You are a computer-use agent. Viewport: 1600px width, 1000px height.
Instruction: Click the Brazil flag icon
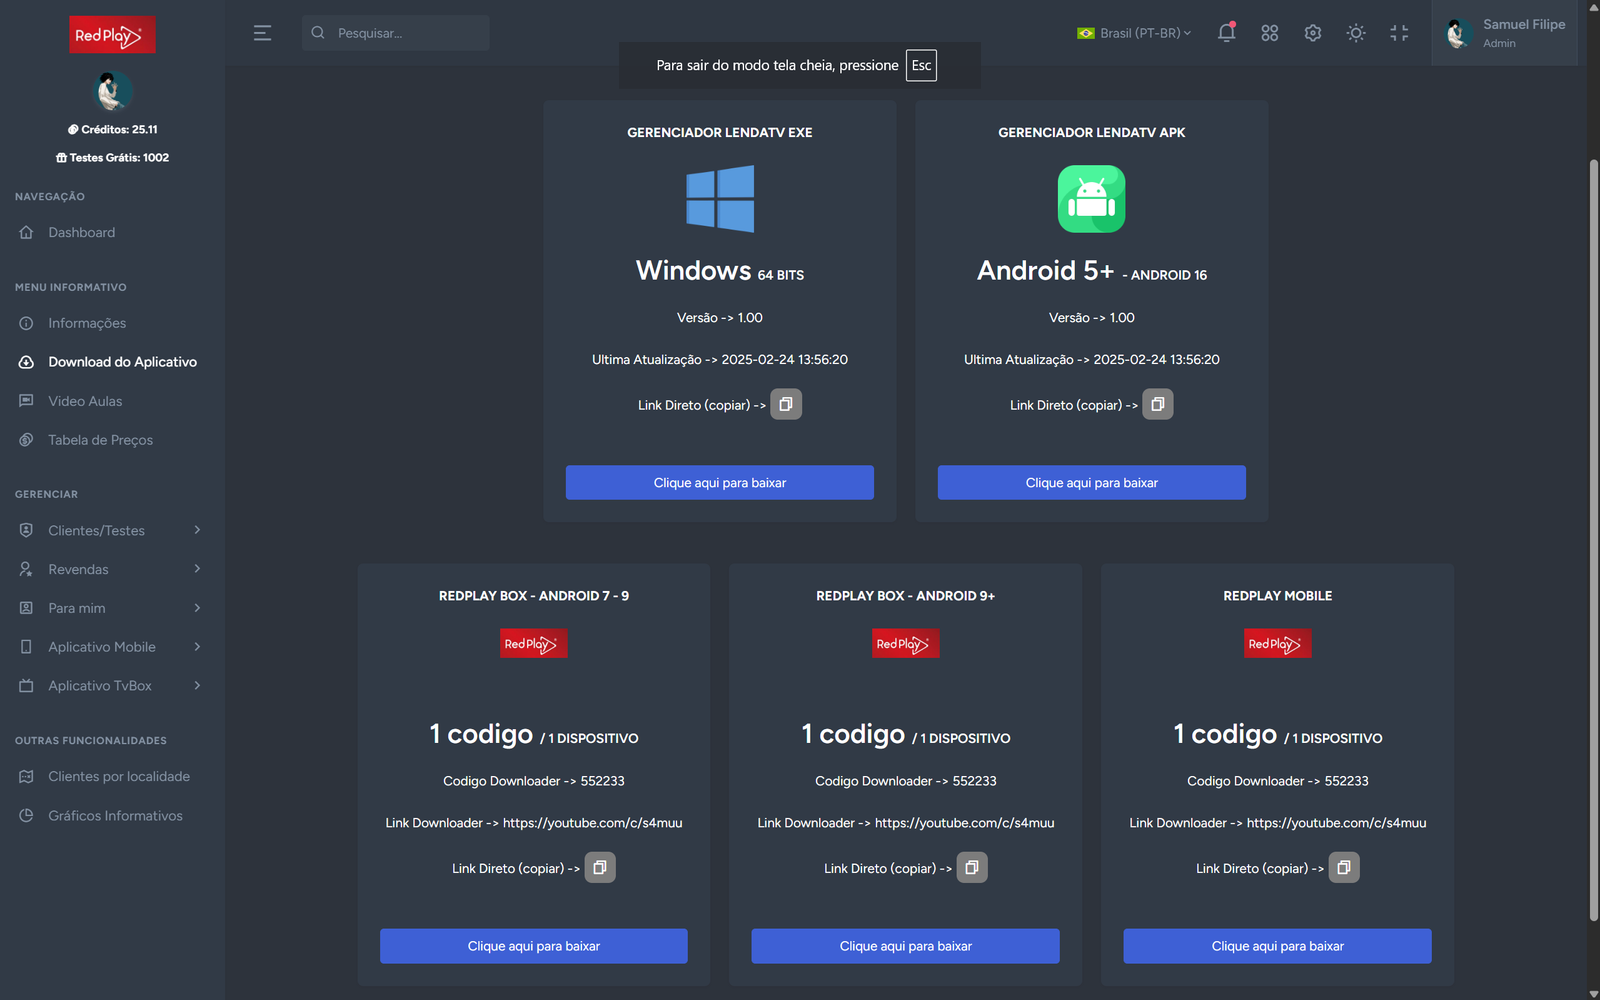pyautogui.click(x=1086, y=33)
